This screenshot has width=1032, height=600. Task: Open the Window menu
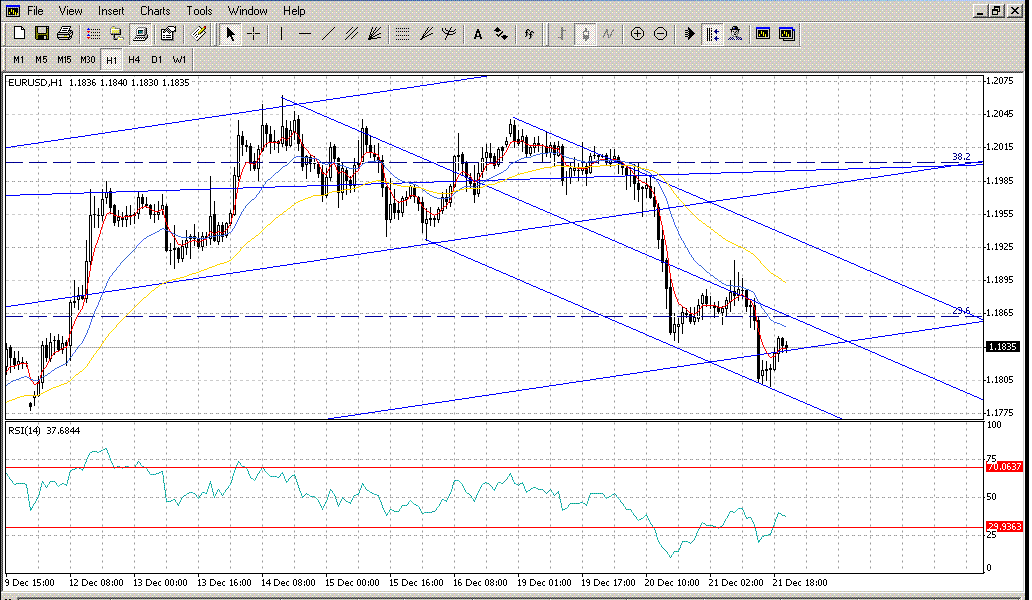click(x=247, y=11)
